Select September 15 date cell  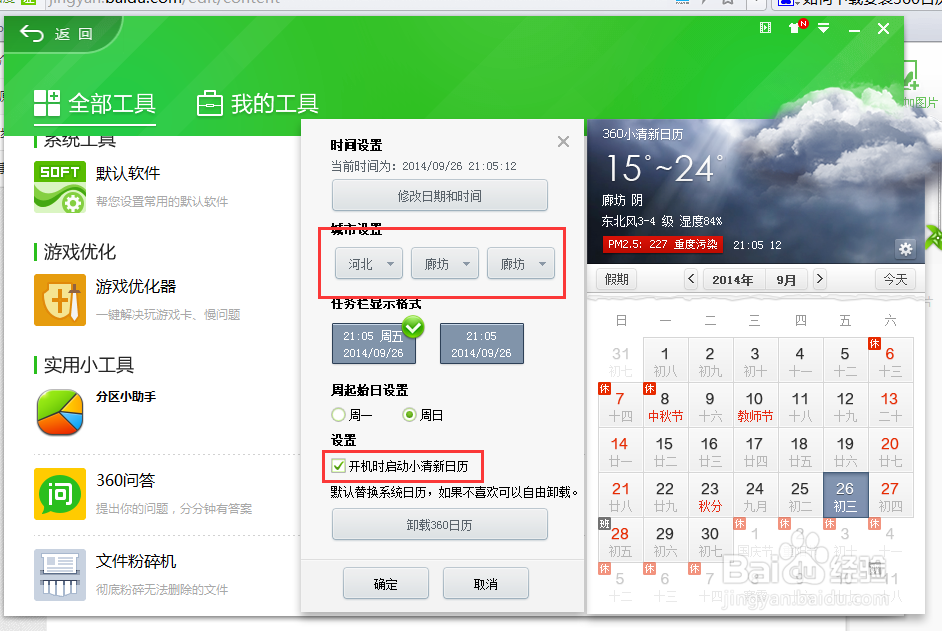pyautogui.click(x=665, y=450)
